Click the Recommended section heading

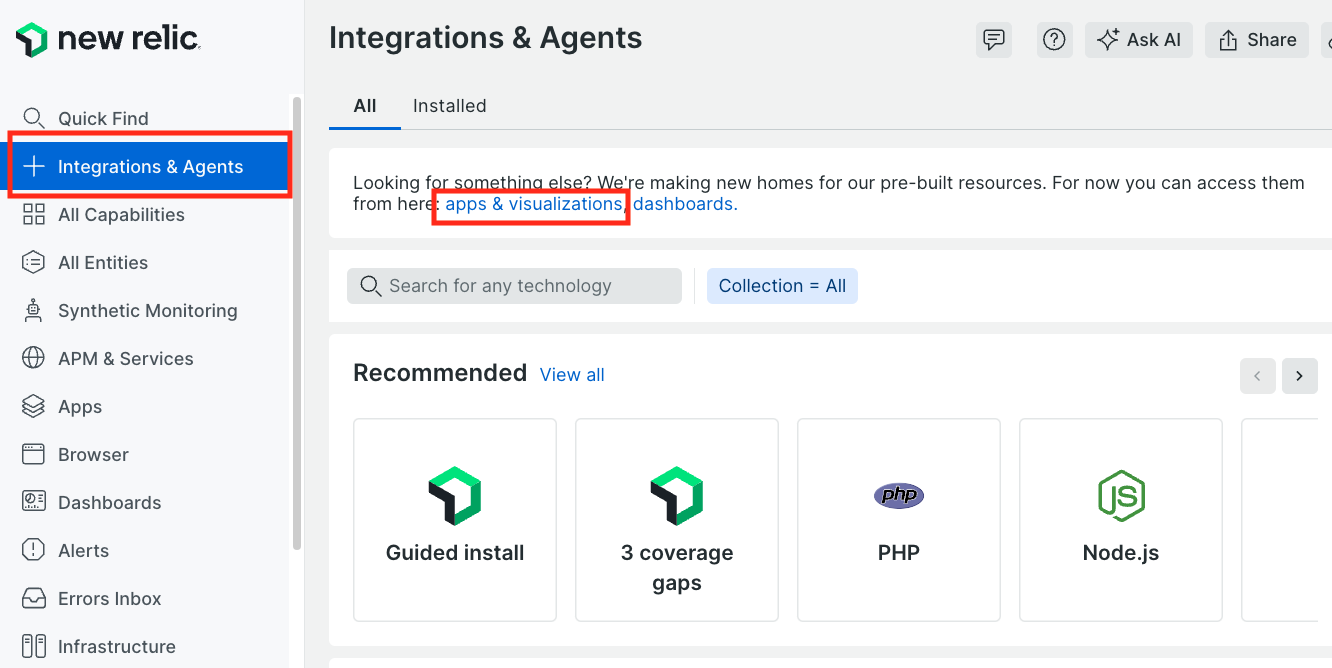click(x=440, y=373)
